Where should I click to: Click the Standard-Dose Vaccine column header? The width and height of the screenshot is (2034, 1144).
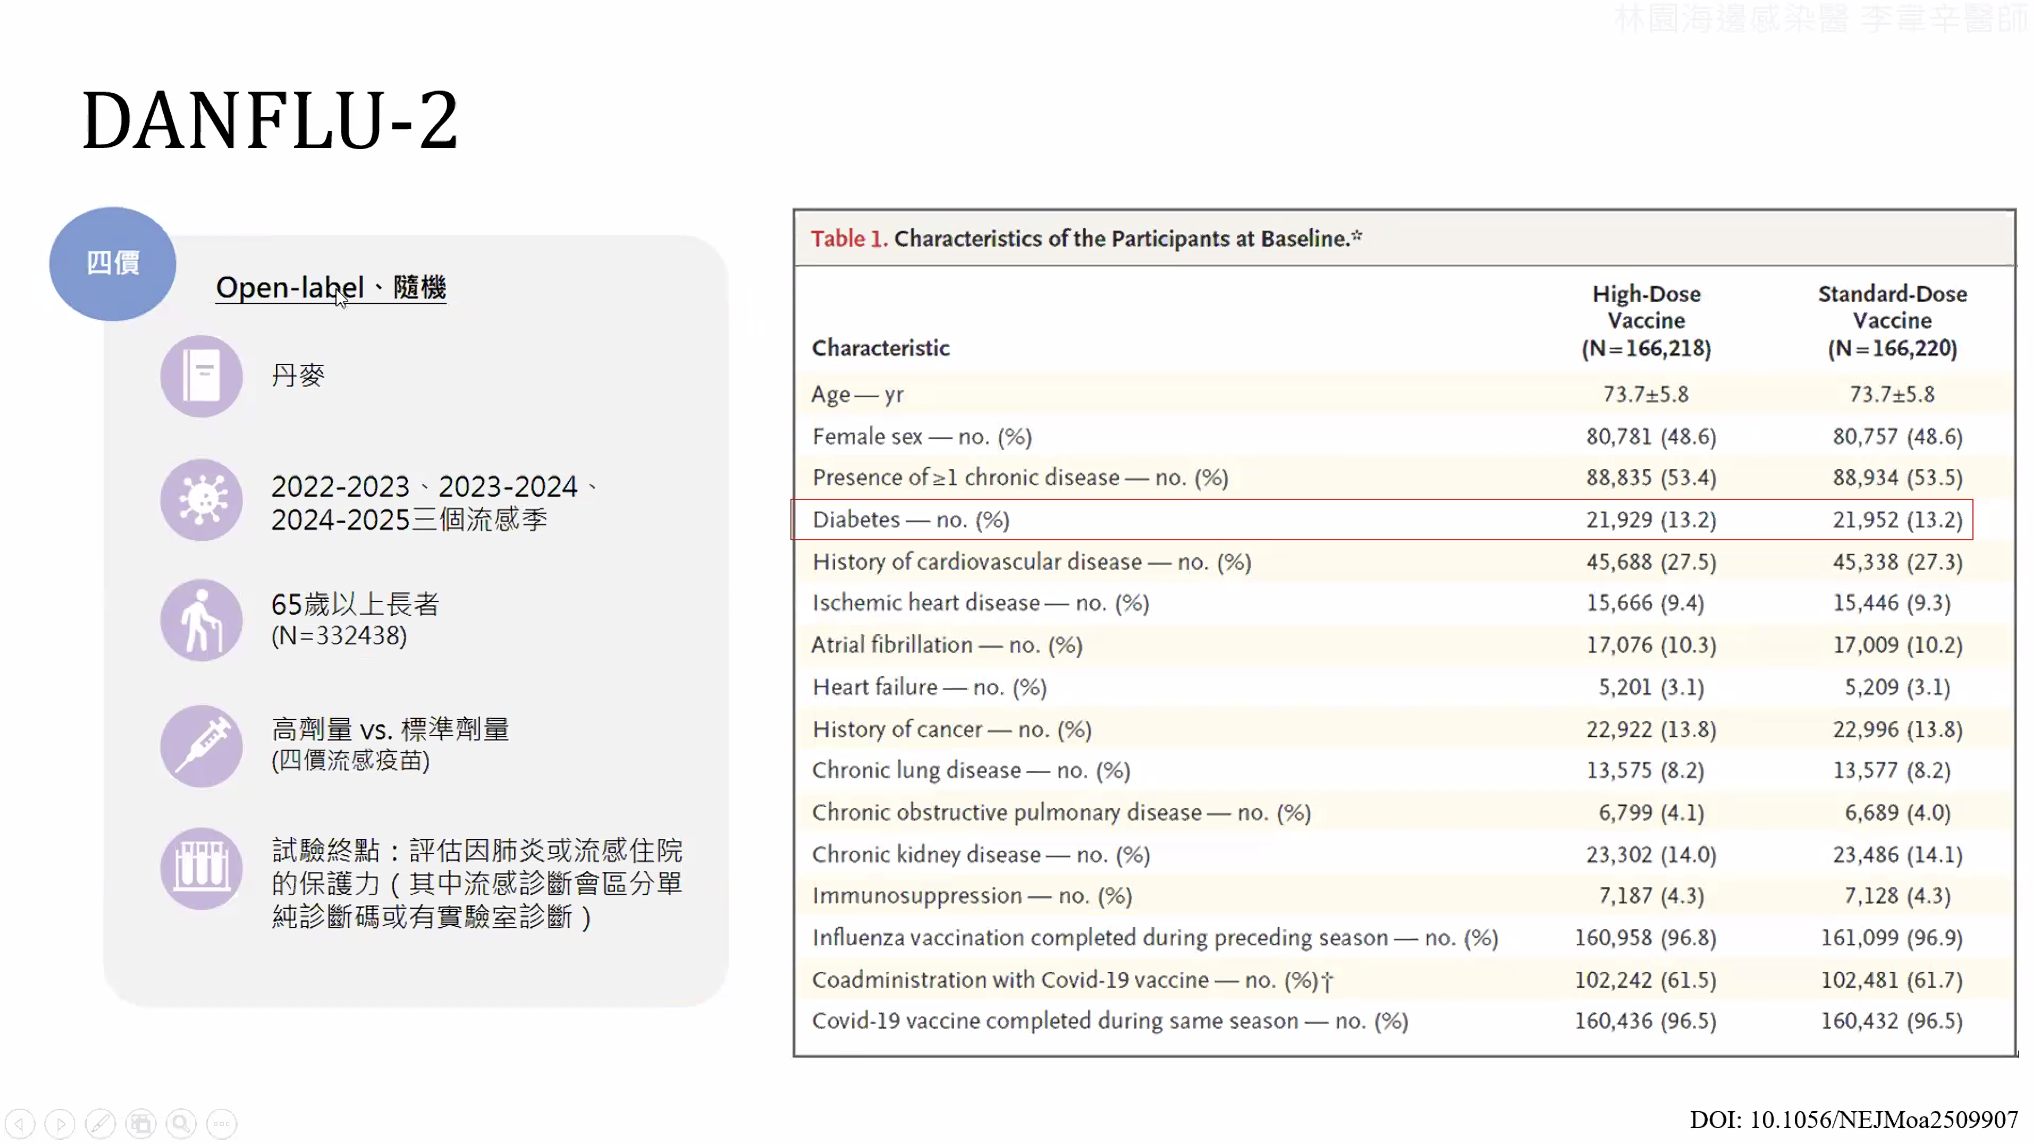pos(1892,321)
